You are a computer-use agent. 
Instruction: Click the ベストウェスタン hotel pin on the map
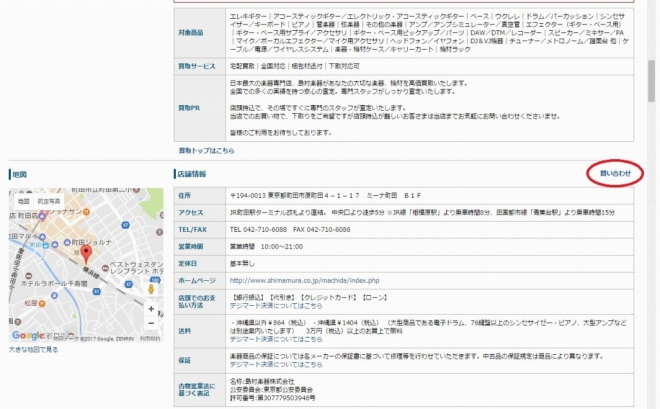pyautogui.click(x=105, y=268)
